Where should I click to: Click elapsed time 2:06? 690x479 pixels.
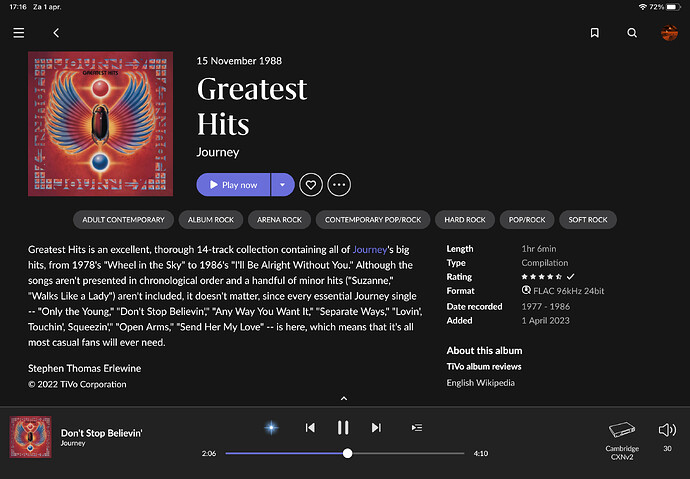click(x=209, y=453)
